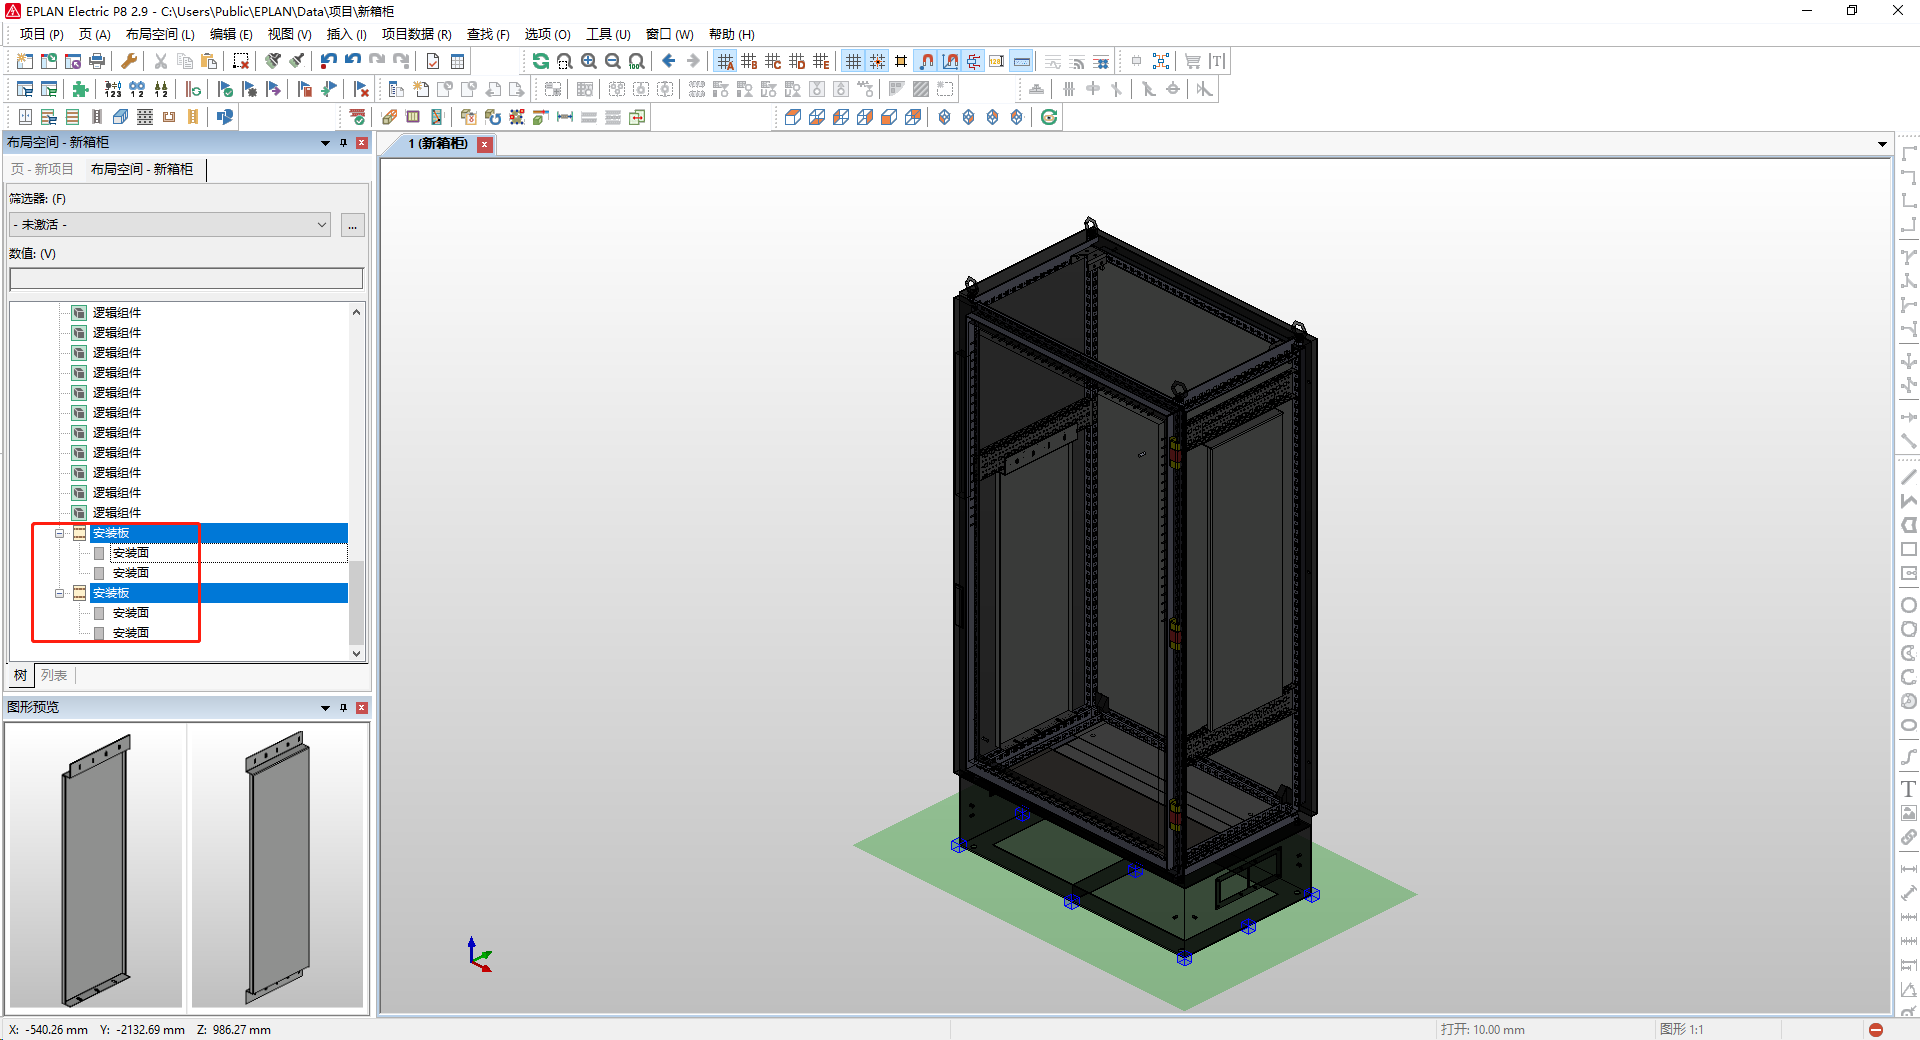Switch to the first isometric cube view
The image size is (1920, 1040).
[943, 117]
